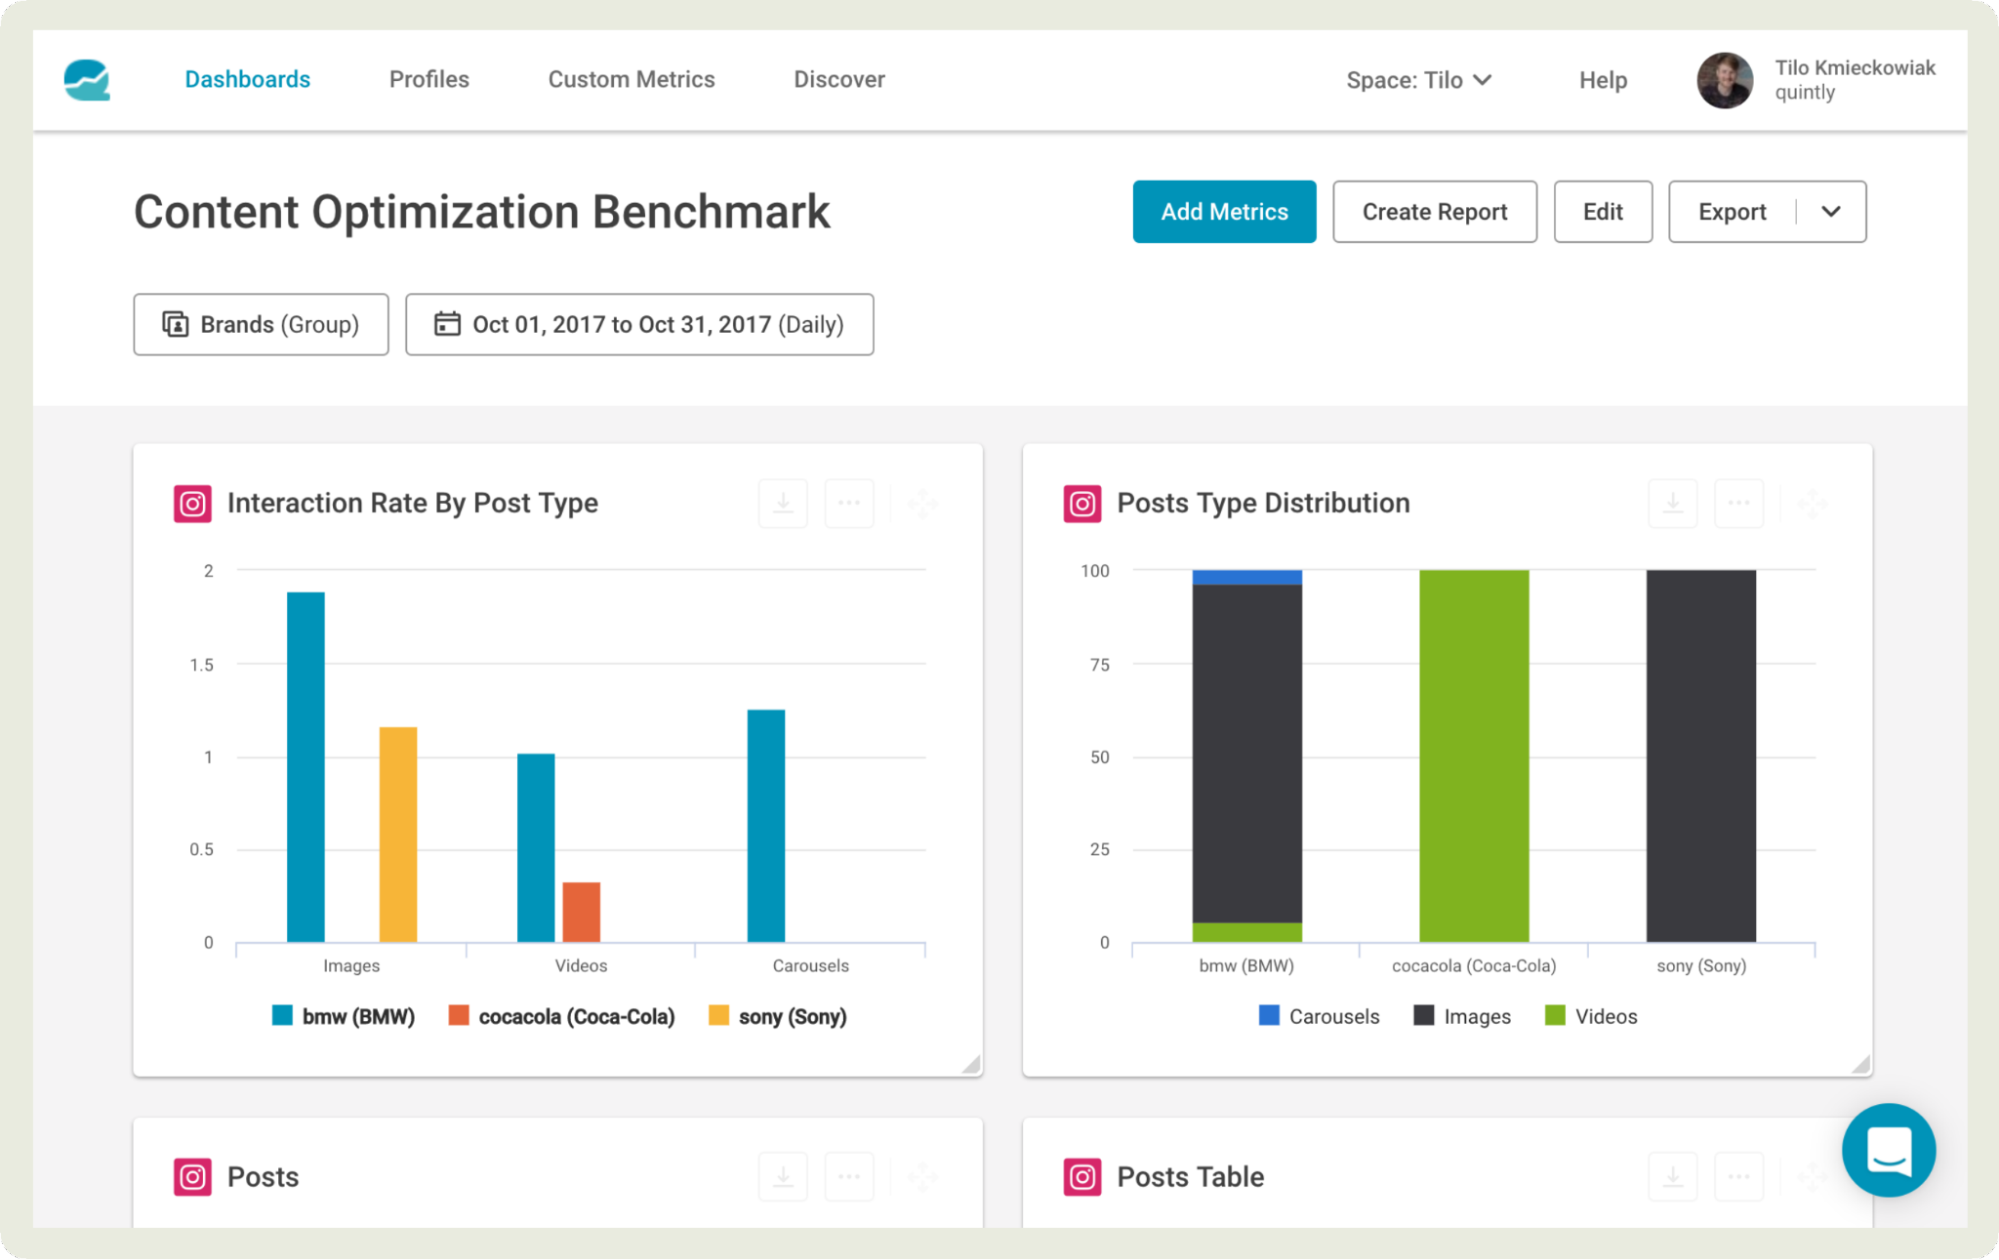The image size is (1999, 1260).
Task: Open the Oct 2017 date range picker
Action: pyautogui.click(x=639, y=325)
